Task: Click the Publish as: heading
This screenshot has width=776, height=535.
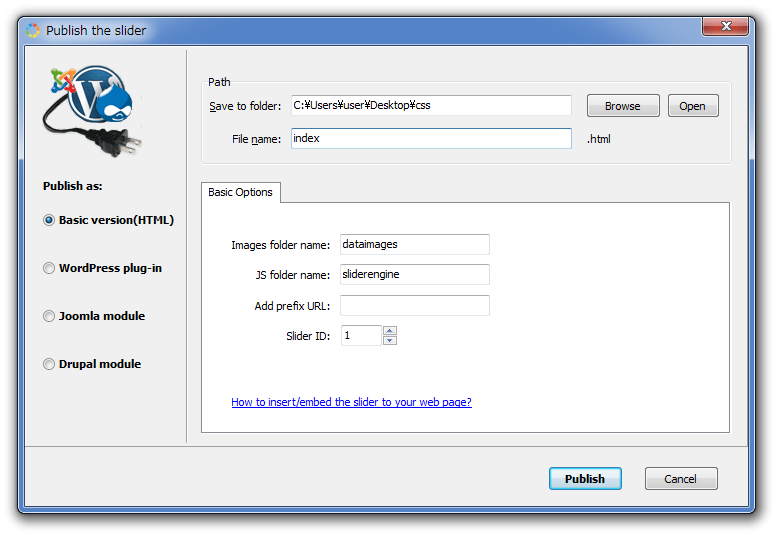Action: coord(73,186)
